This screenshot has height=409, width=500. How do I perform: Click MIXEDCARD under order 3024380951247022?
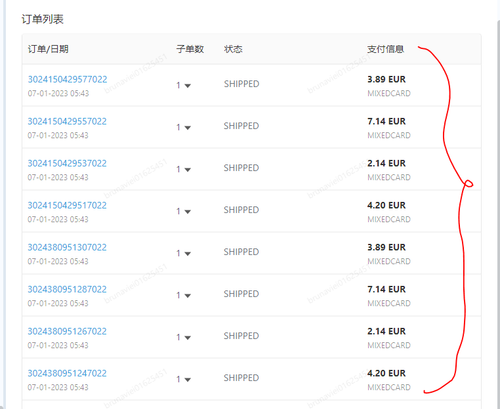pos(389,387)
